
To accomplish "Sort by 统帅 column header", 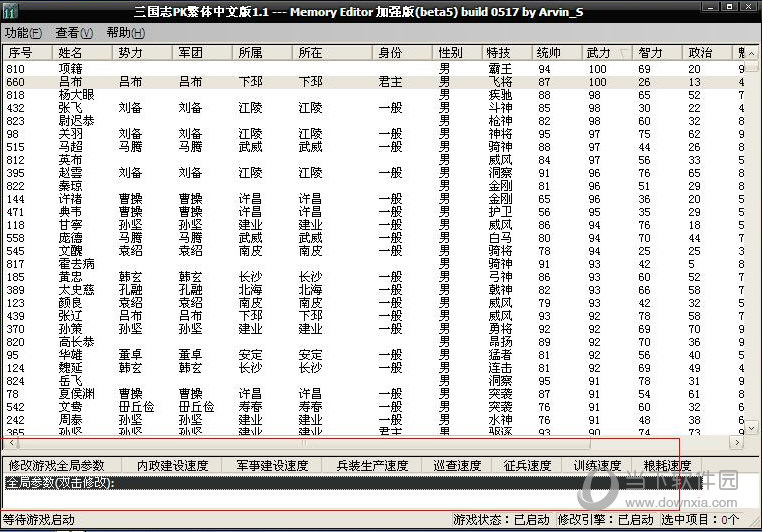I will [557, 52].
